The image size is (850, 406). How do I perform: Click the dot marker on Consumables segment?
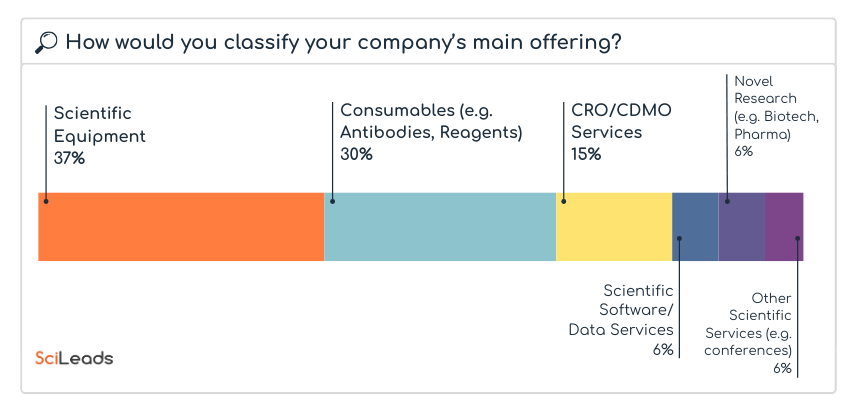coord(333,201)
